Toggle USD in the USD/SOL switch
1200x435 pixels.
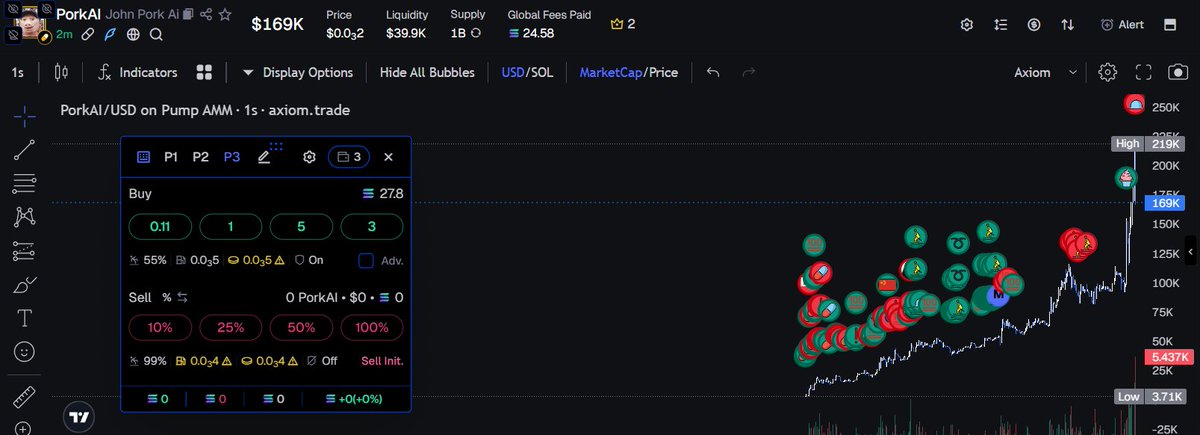point(513,72)
